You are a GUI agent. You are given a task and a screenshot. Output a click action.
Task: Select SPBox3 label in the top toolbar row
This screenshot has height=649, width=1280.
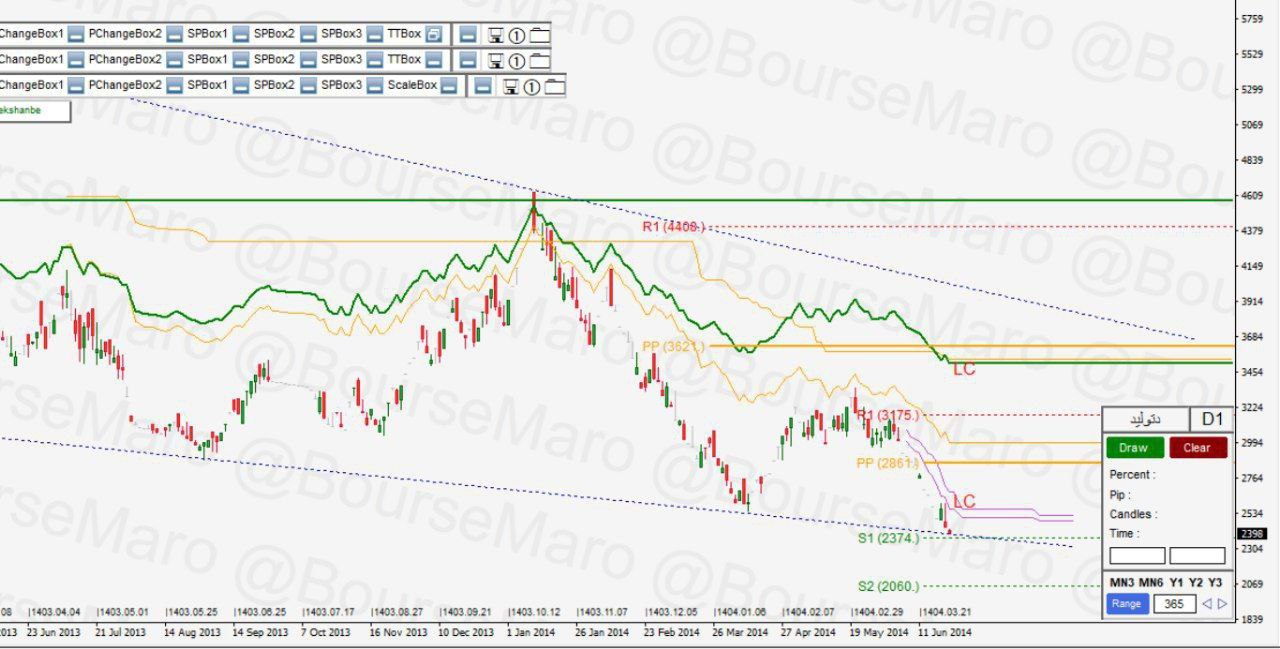click(x=341, y=33)
